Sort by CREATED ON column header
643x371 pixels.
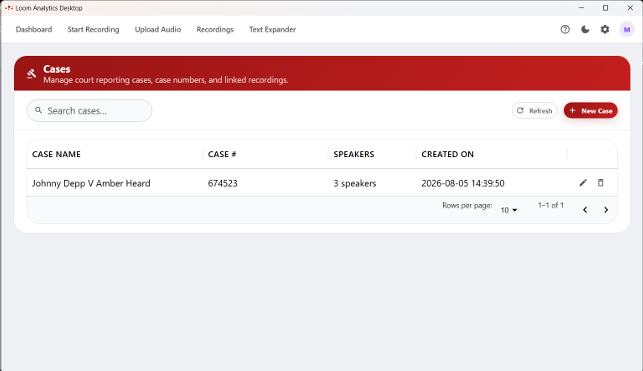tap(447, 154)
